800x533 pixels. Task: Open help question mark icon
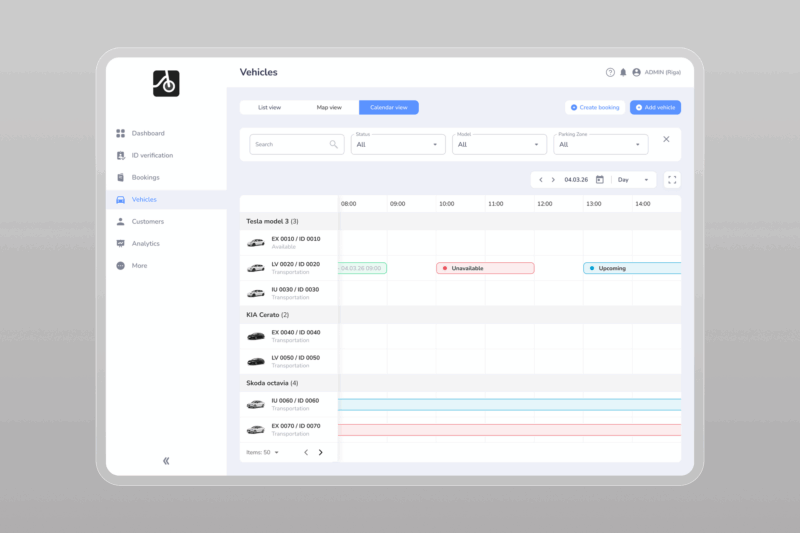610,72
